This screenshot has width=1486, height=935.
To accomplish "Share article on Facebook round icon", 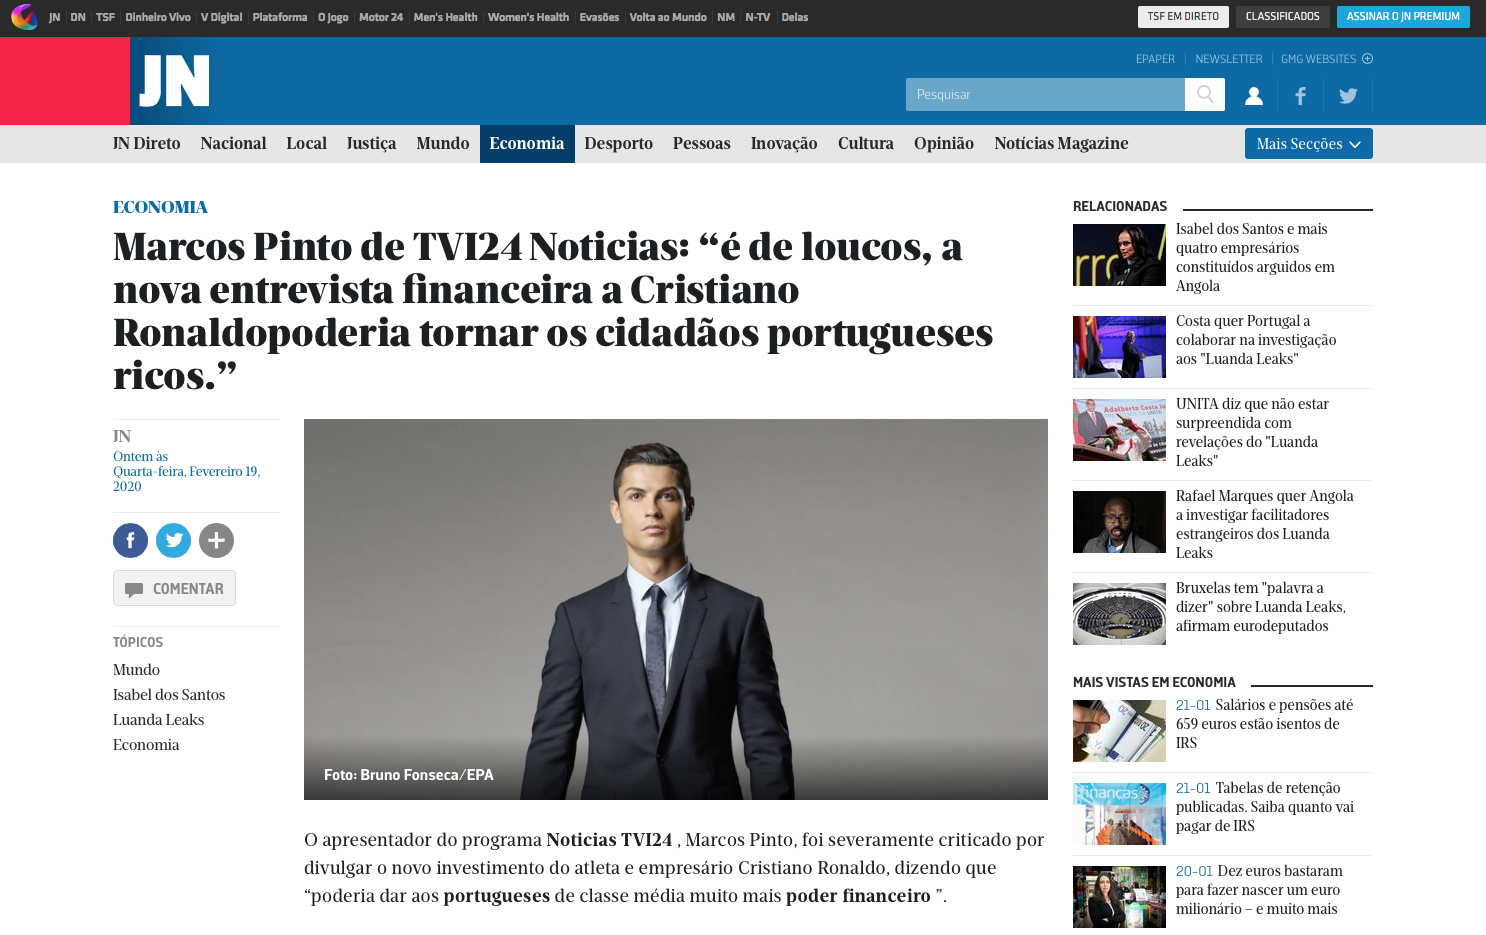I will point(130,541).
